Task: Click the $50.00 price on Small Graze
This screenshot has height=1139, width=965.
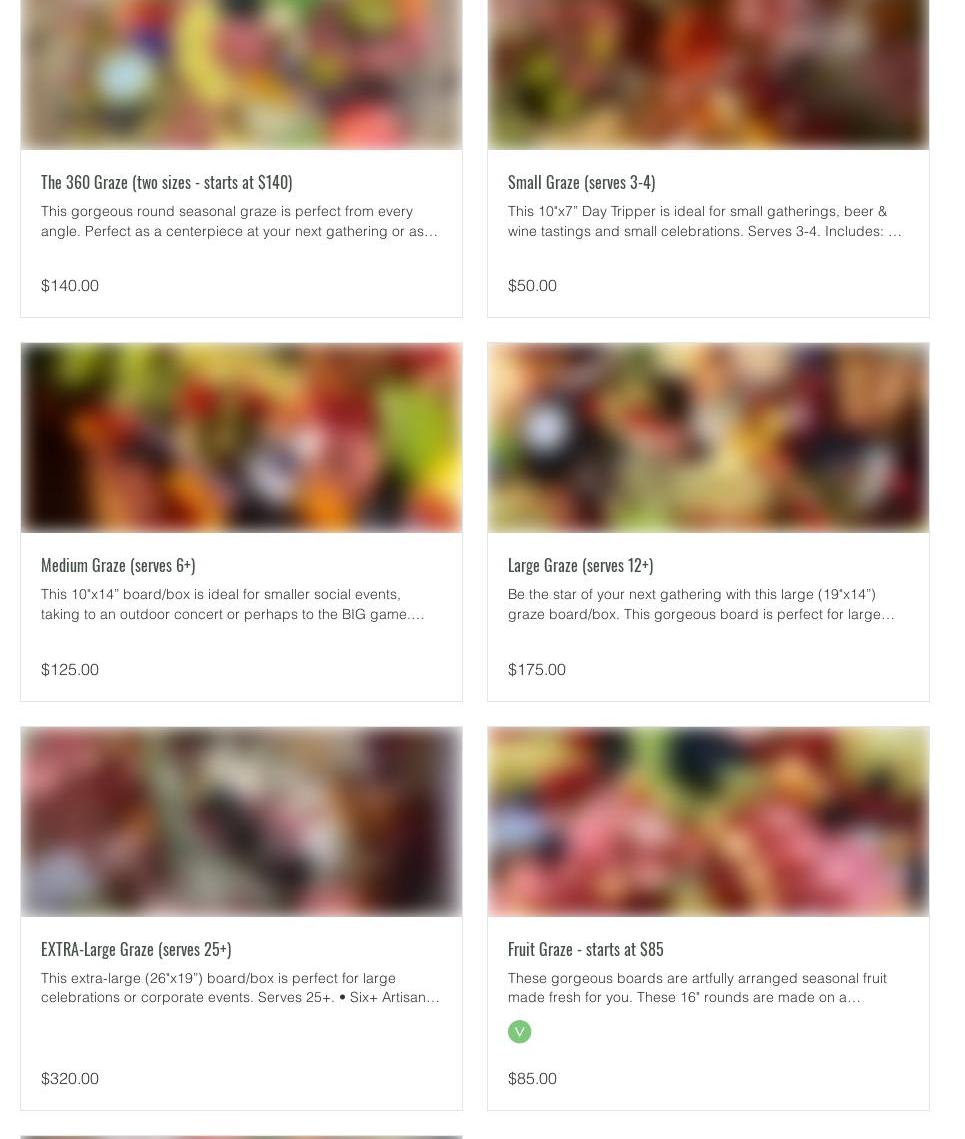Action: [x=532, y=285]
